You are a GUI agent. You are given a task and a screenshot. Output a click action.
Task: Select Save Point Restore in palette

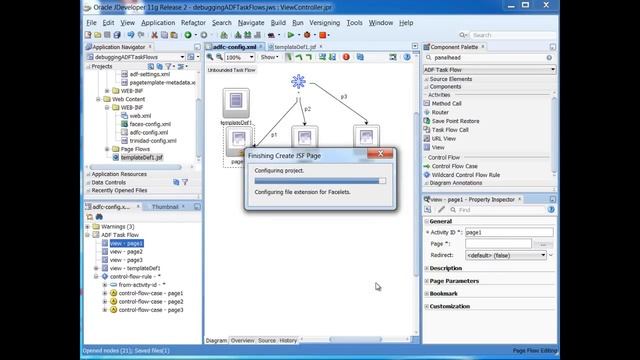(455, 121)
